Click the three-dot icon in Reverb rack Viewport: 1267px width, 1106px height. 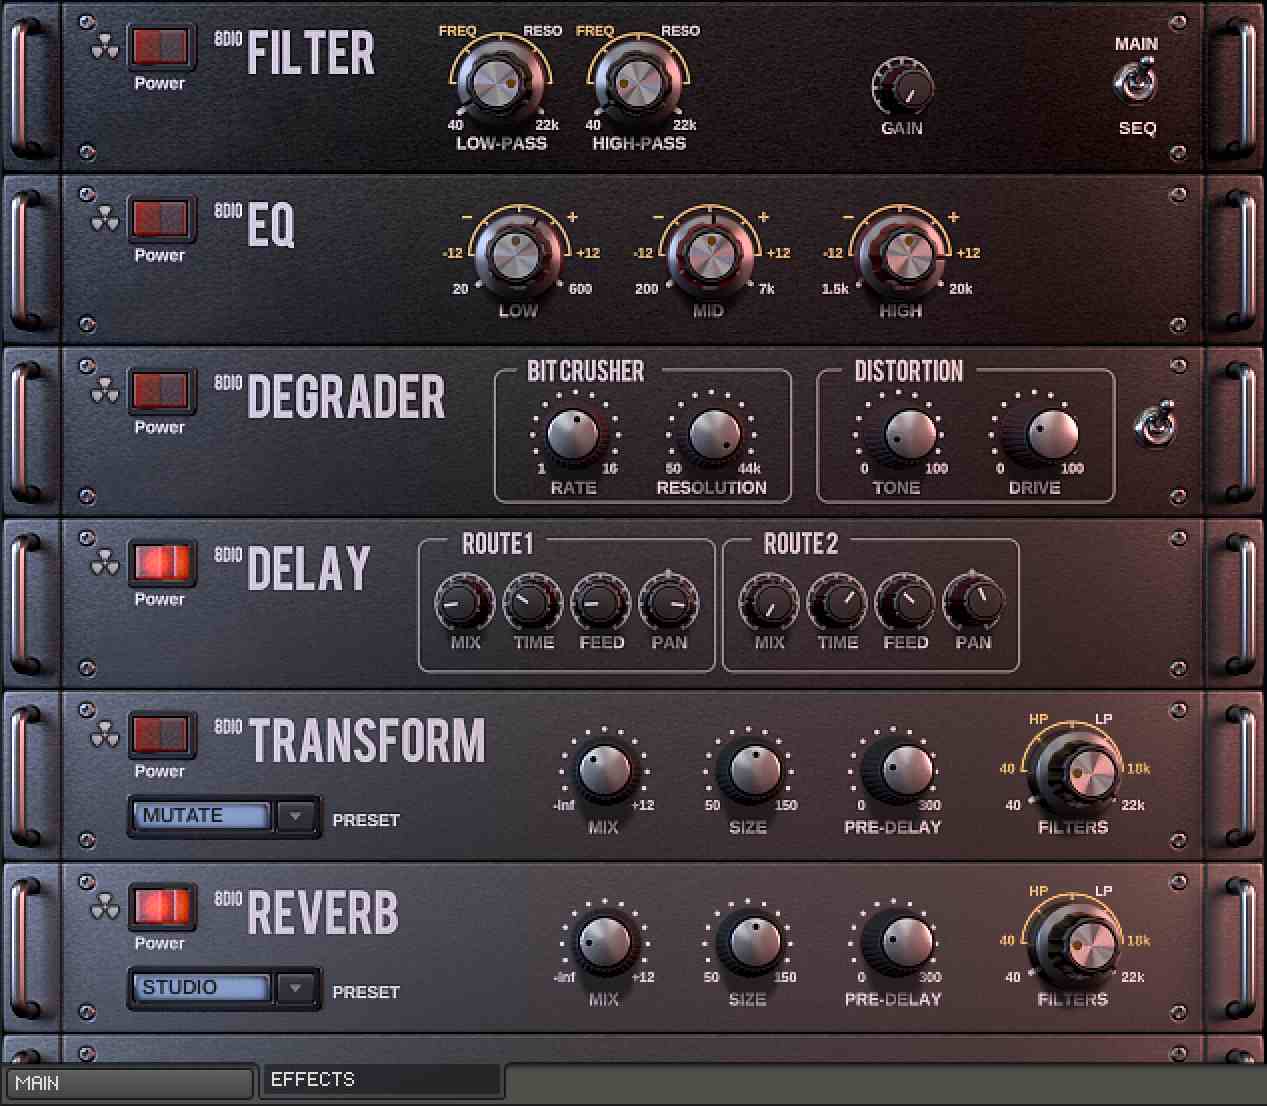click(105, 908)
